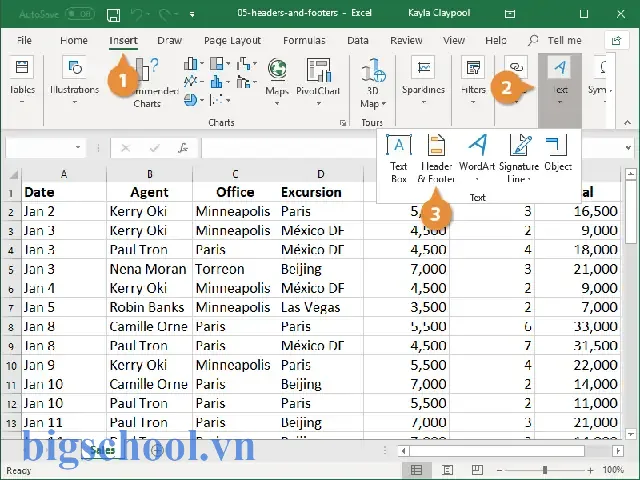The image size is (640, 480).
Task: Switch to the Draw tab
Action: click(x=169, y=40)
